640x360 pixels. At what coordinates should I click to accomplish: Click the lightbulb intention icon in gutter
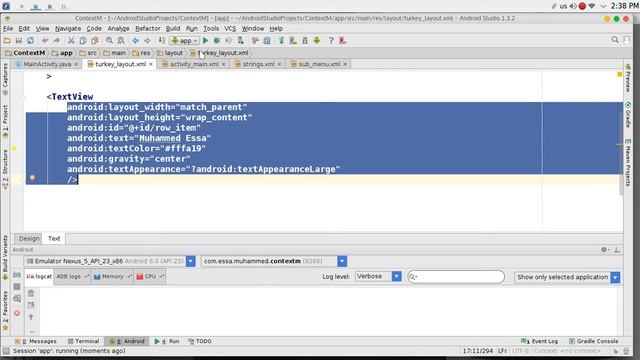(32, 178)
